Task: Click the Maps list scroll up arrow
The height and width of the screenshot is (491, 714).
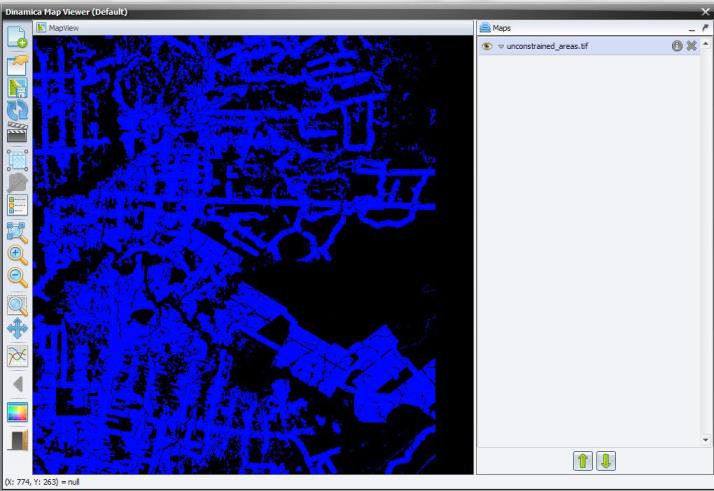Action: 706,44
